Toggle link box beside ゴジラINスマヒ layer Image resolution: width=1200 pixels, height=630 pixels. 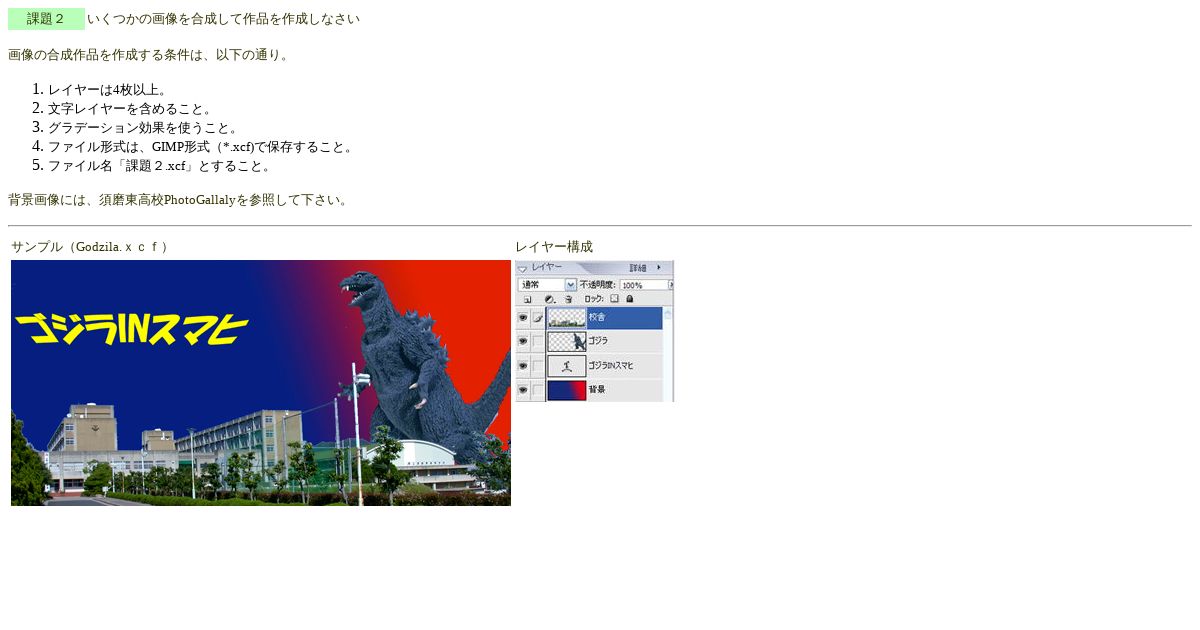coord(538,366)
